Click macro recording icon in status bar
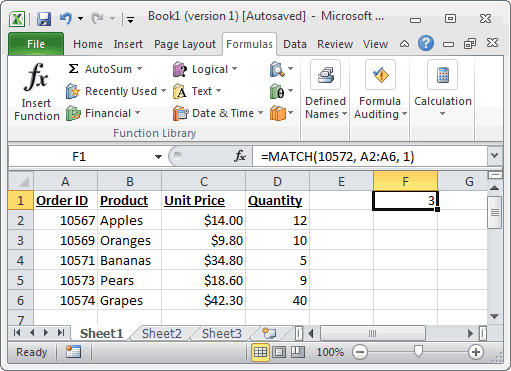The height and width of the screenshot is (371, 511). [x=73, y=352]
